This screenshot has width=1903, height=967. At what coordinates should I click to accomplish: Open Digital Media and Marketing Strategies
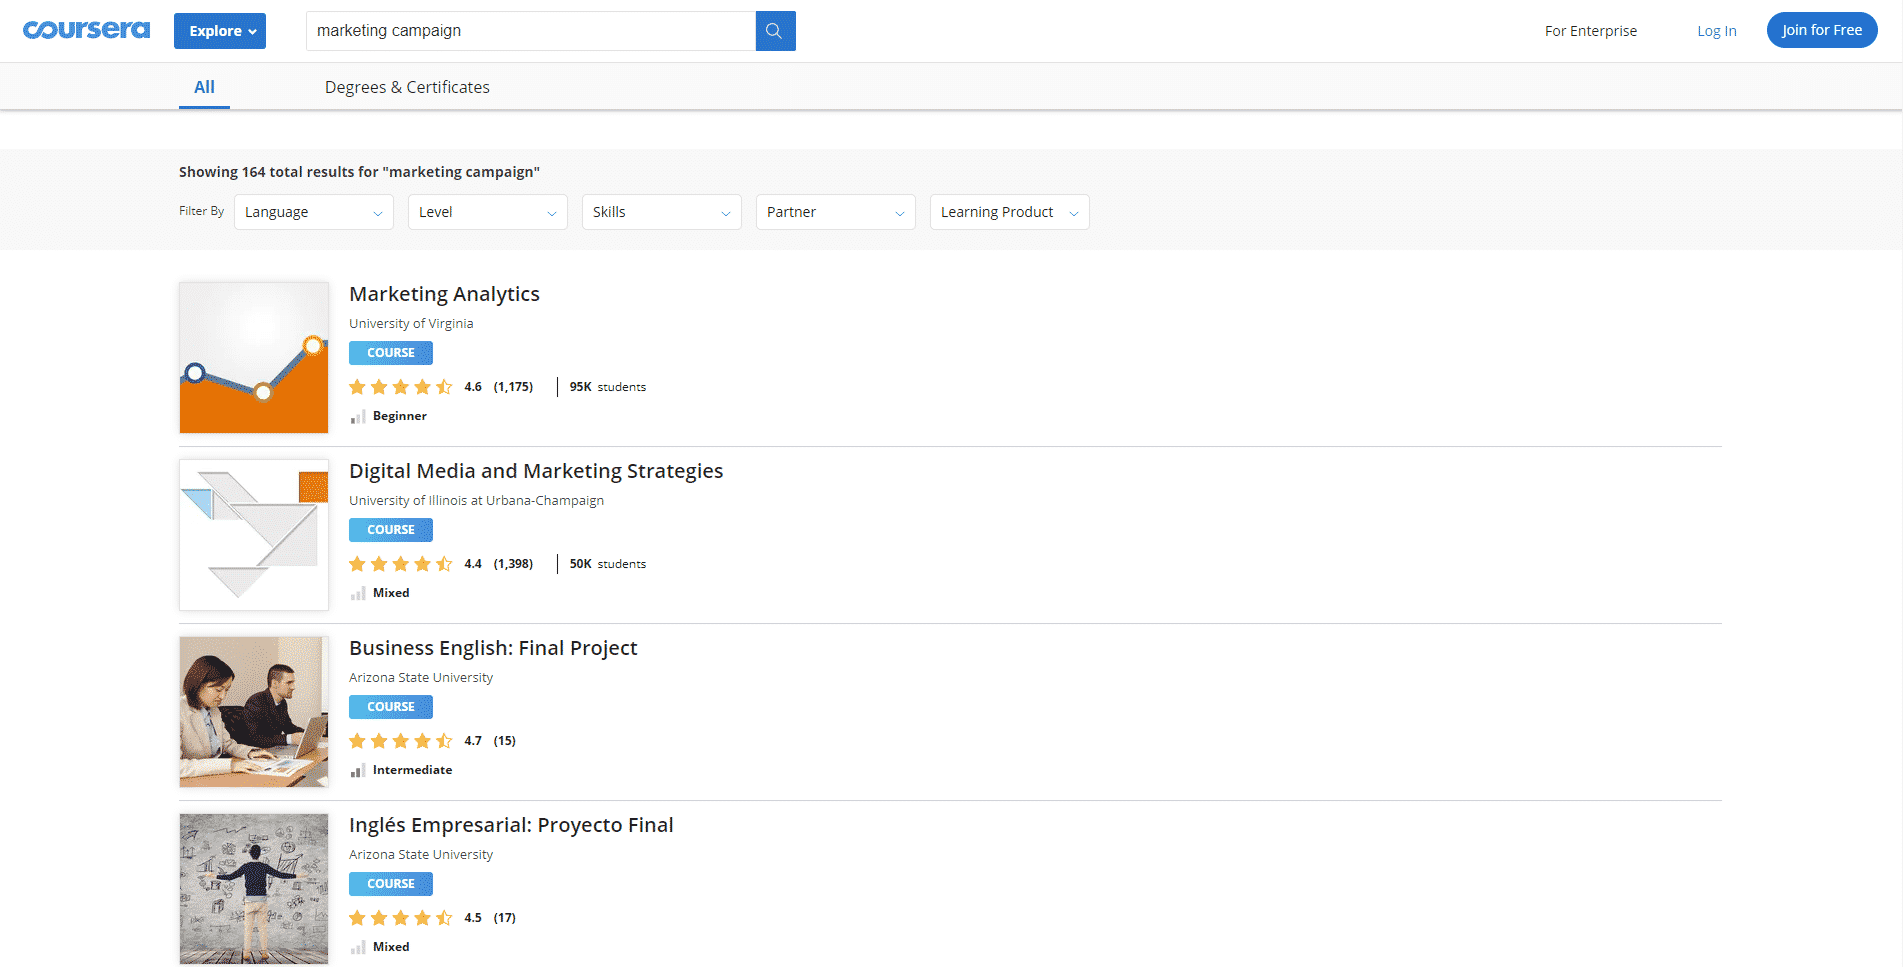[536, 471]
